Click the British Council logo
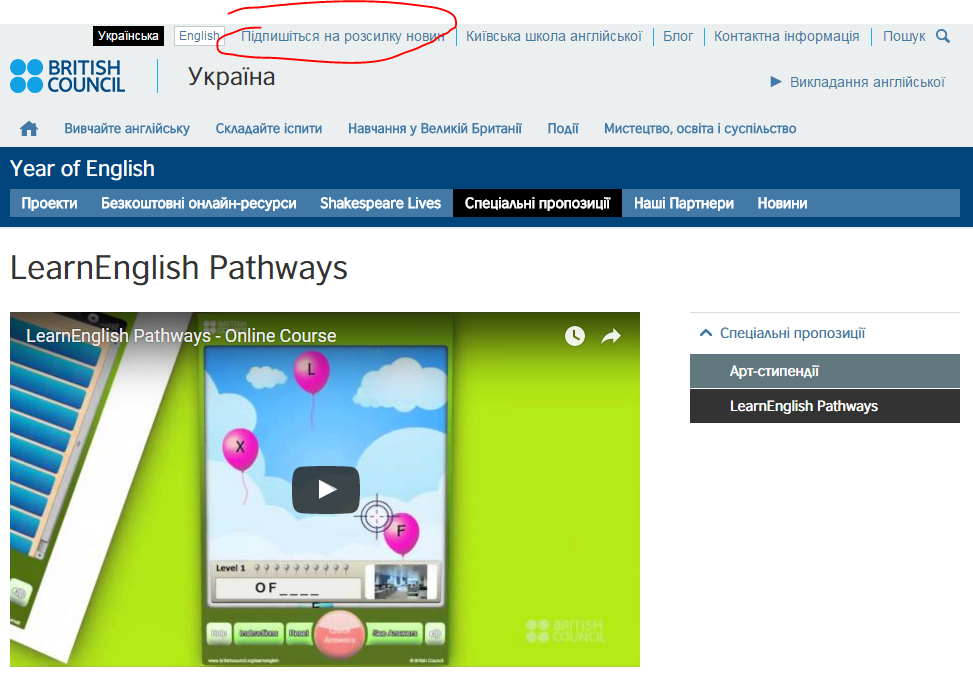The image size is (973, 688). [68, 76]
